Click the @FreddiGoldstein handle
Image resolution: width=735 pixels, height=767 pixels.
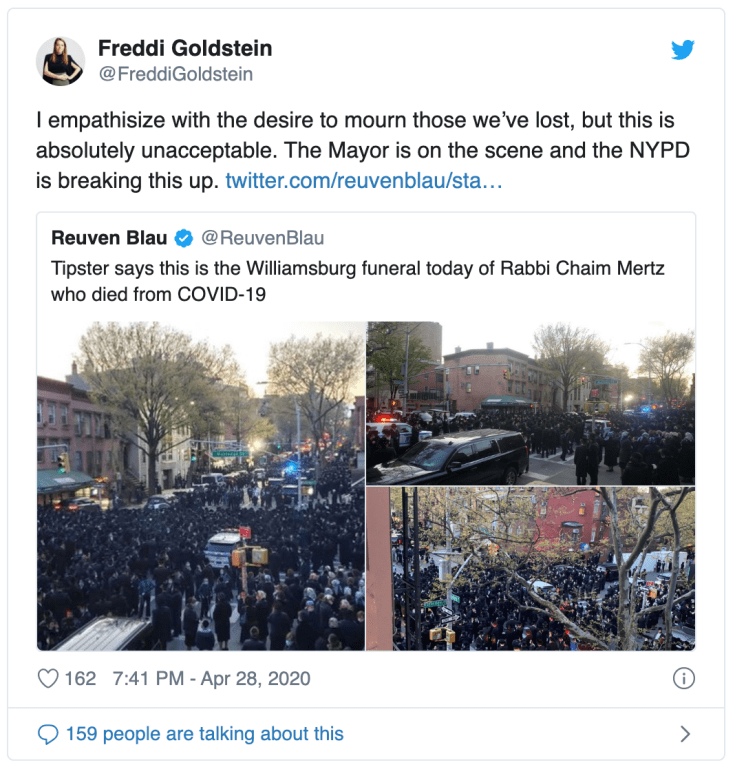click(176, 74)
